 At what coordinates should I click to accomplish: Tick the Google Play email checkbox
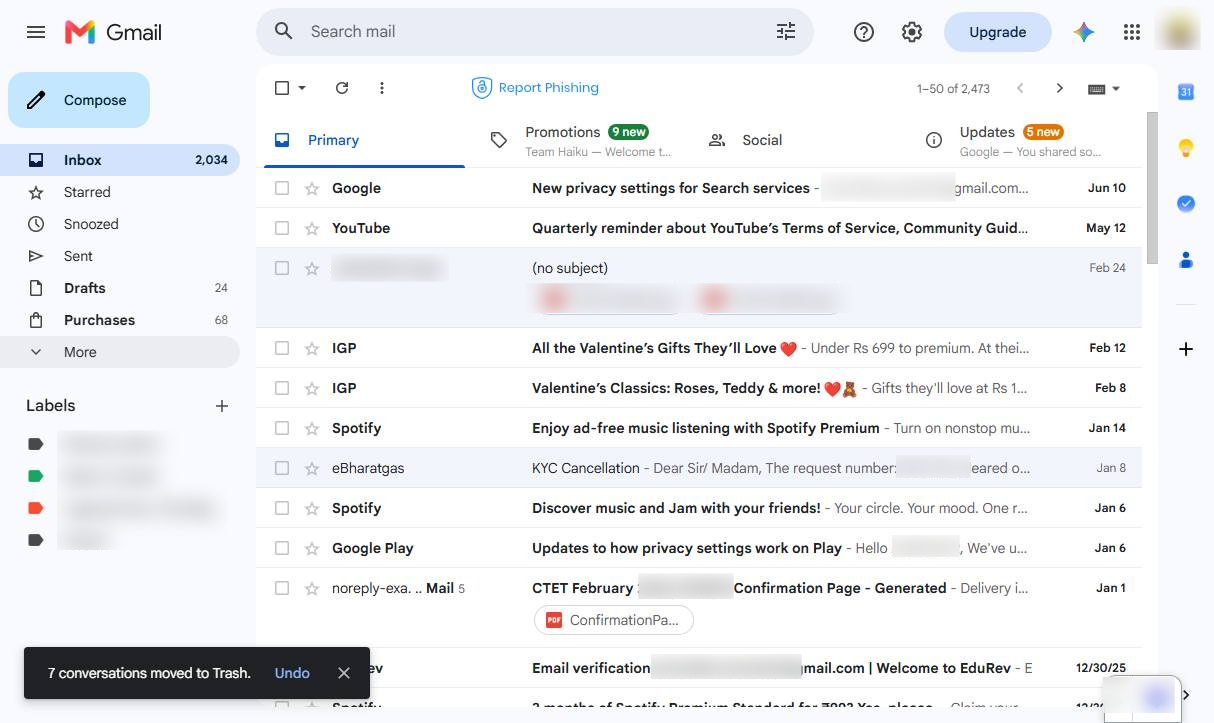[x=282, y=548]
